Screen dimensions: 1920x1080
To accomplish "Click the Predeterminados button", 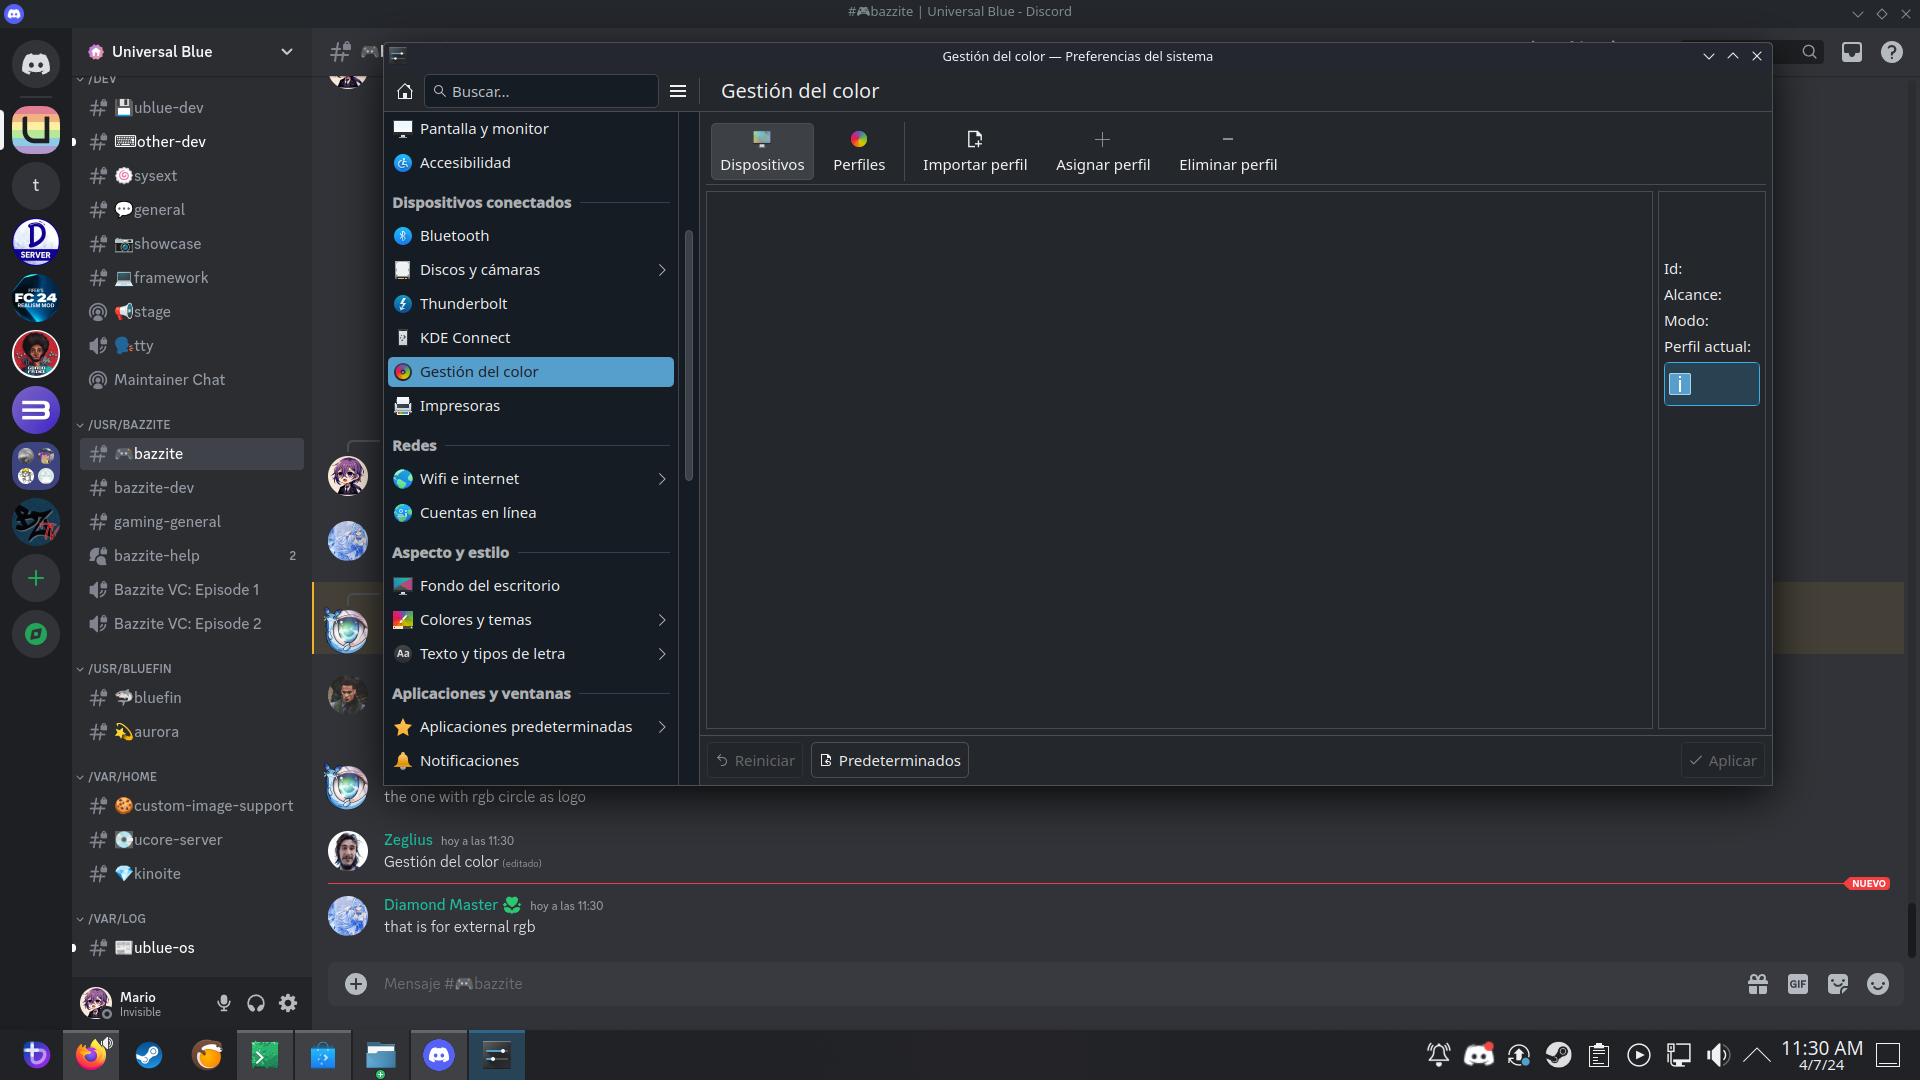I will tap(889, 761).
